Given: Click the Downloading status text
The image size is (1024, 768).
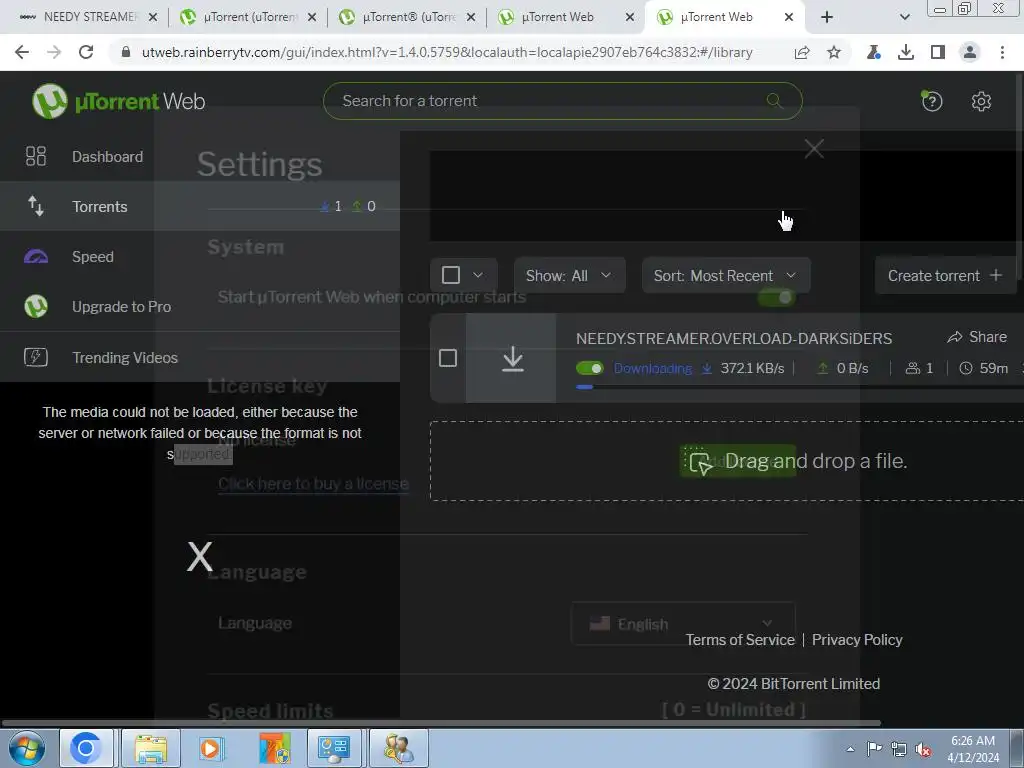Looking at the screenshot, I should [652, 368].
